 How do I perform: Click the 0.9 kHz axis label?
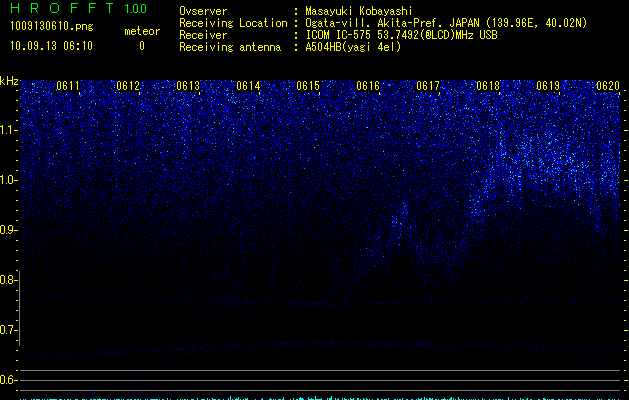pyautogui.click(x=8, y=230)
